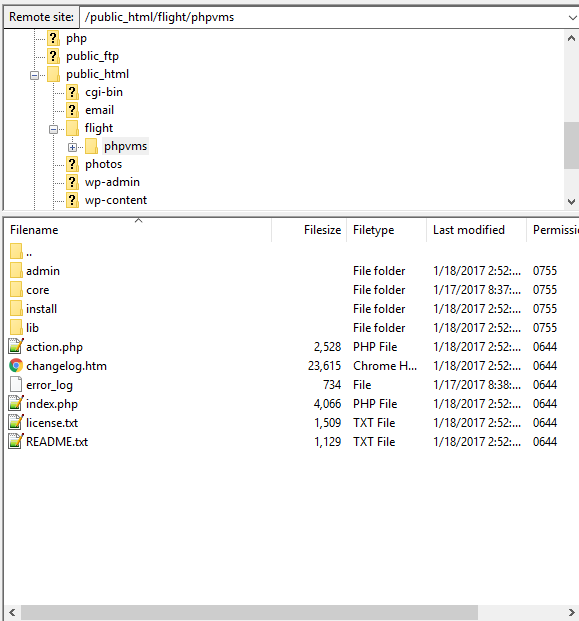The height and width of the screenshot is (621, 579).
Task: Select the php folder icon in tree
Action: [53, 38]
